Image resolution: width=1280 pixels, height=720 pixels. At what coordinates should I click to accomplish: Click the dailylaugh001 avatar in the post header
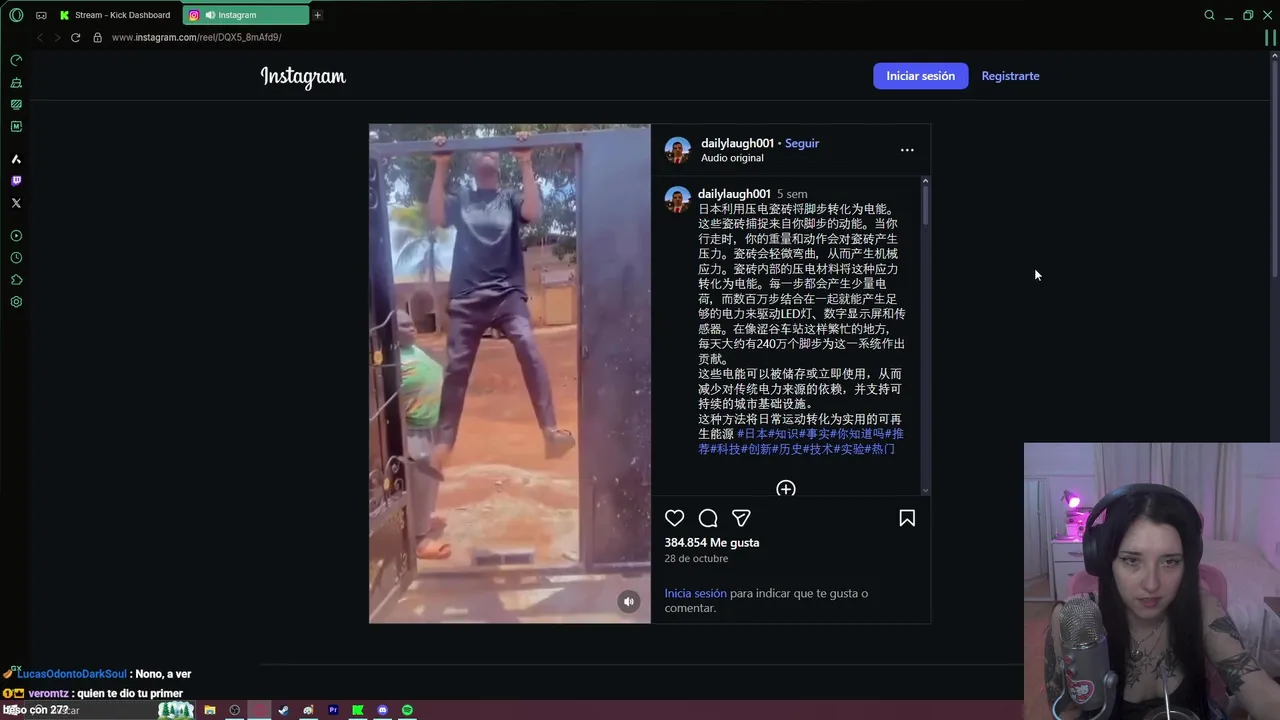678,150
